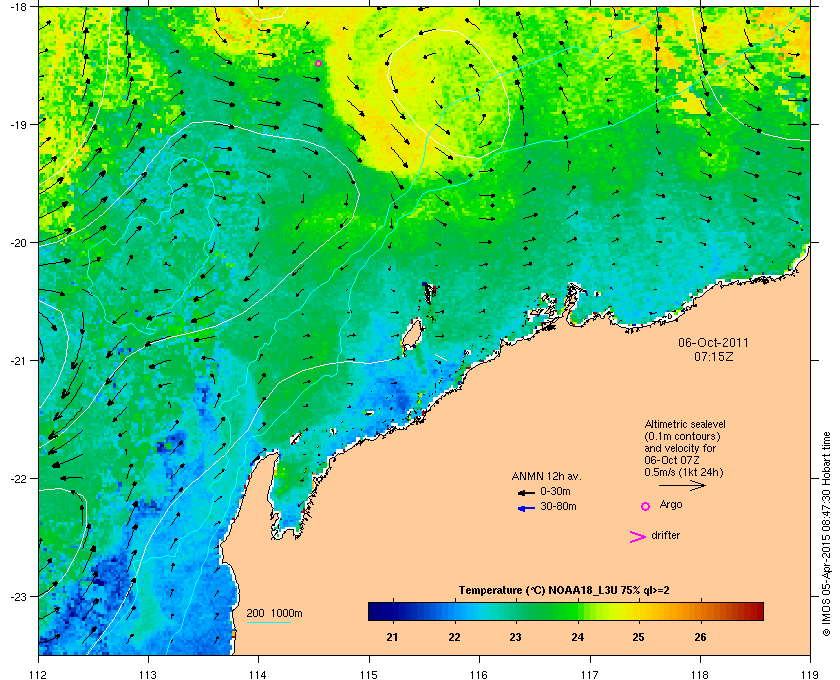Click the '(0.1m contours)' legend text

682,436
